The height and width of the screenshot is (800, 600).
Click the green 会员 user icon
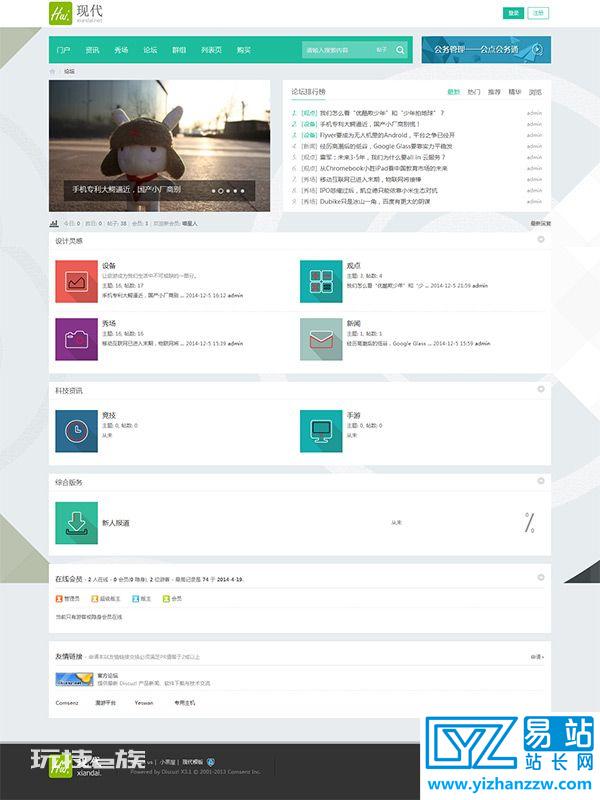(166, 598)
